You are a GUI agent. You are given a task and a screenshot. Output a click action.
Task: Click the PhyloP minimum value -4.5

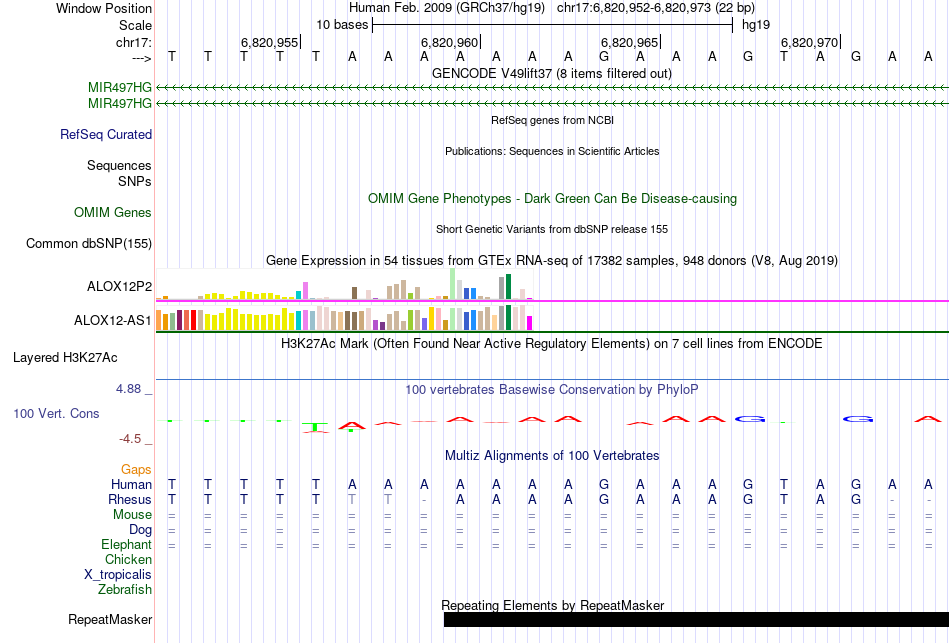(130, 439)
